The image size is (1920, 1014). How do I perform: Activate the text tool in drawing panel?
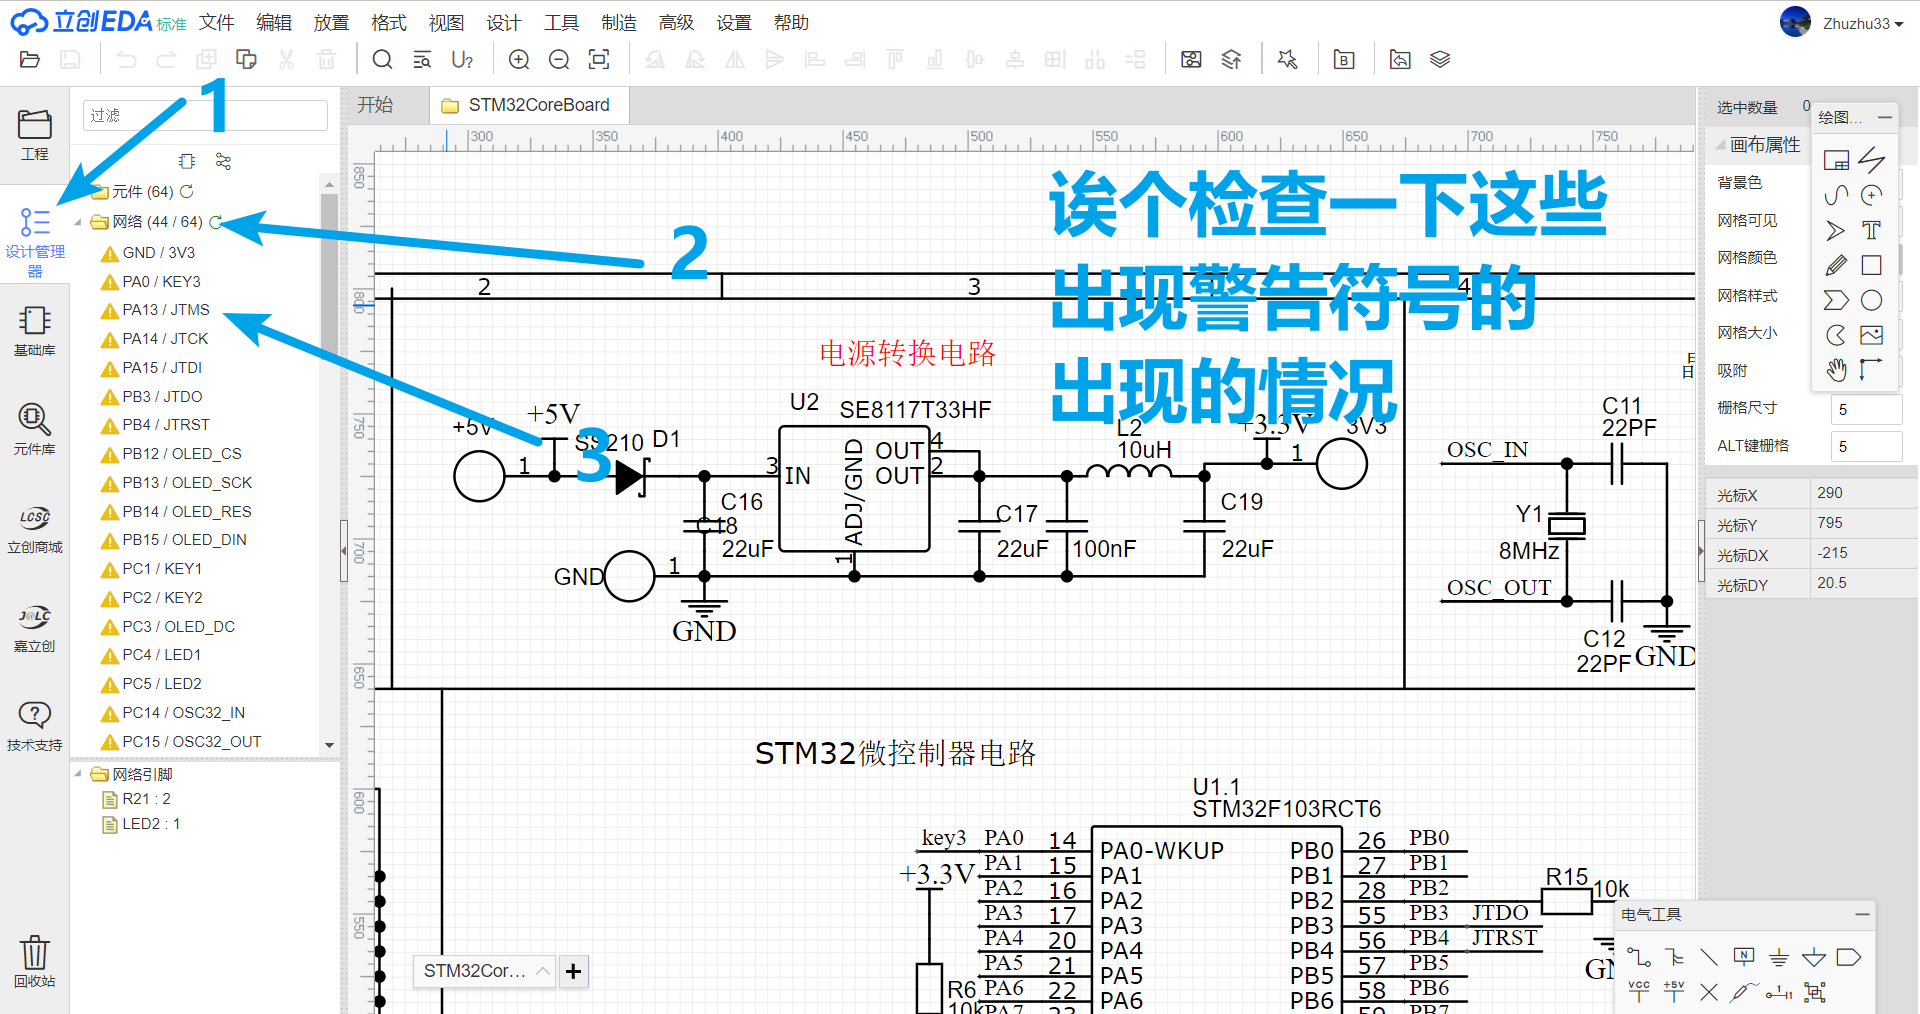[x=1871, y=230]
